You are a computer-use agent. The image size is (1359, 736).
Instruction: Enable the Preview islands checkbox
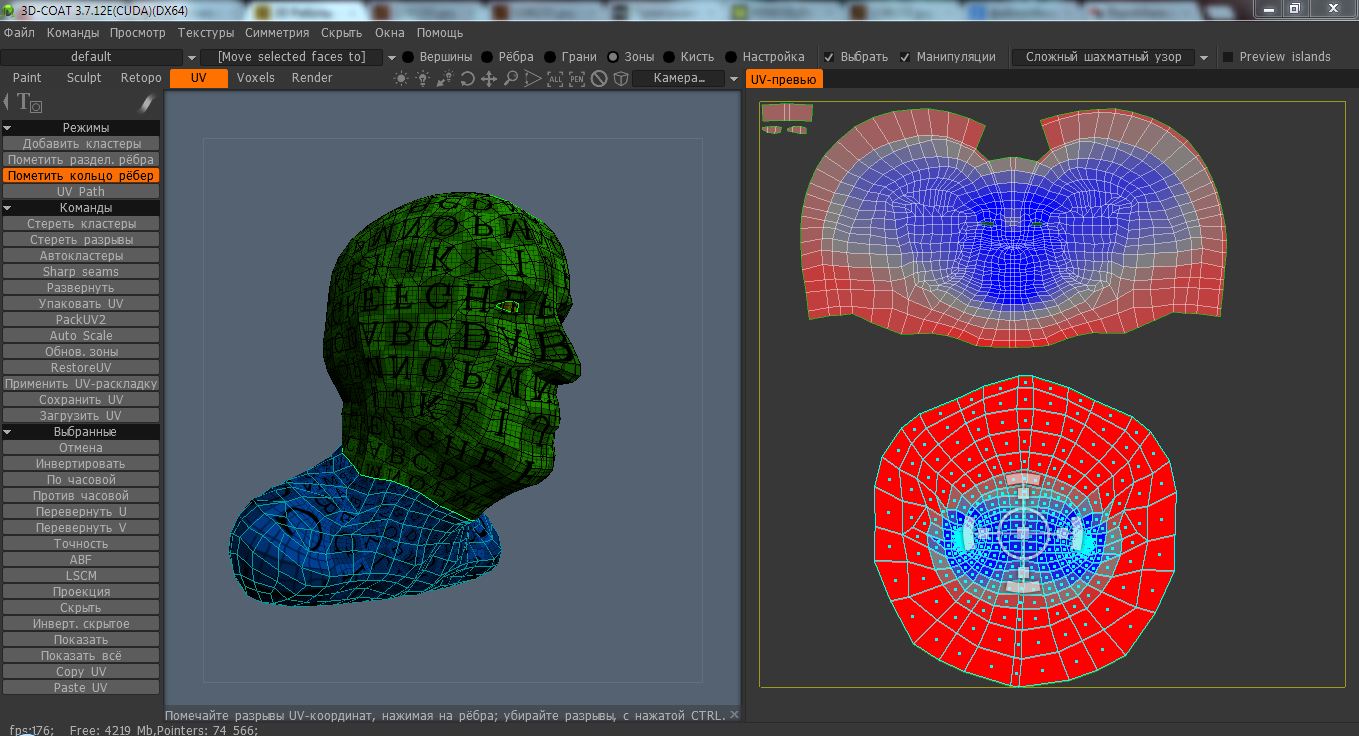[1228, 57]
